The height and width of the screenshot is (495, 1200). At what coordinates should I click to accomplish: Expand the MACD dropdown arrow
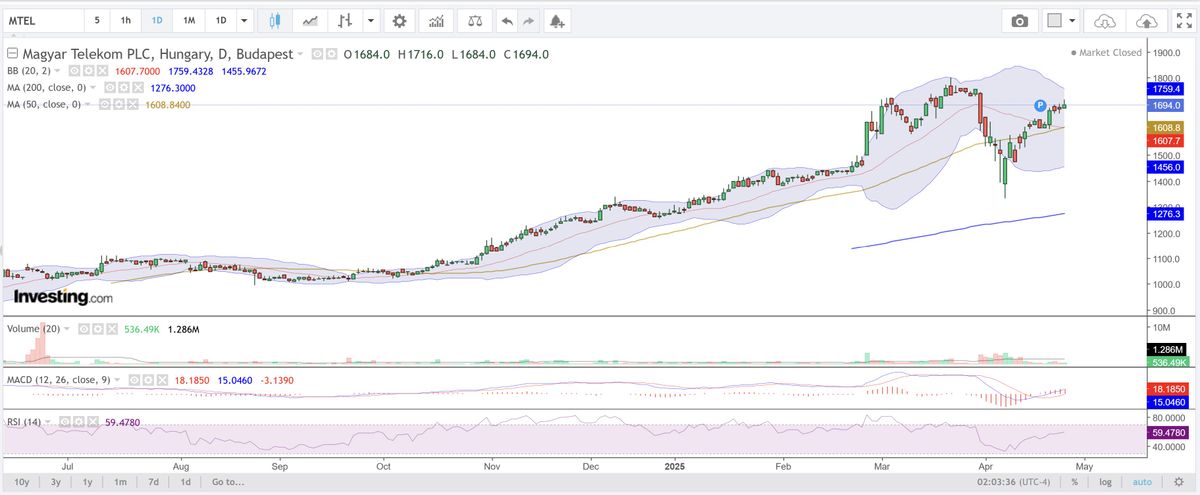pos(117,380)
